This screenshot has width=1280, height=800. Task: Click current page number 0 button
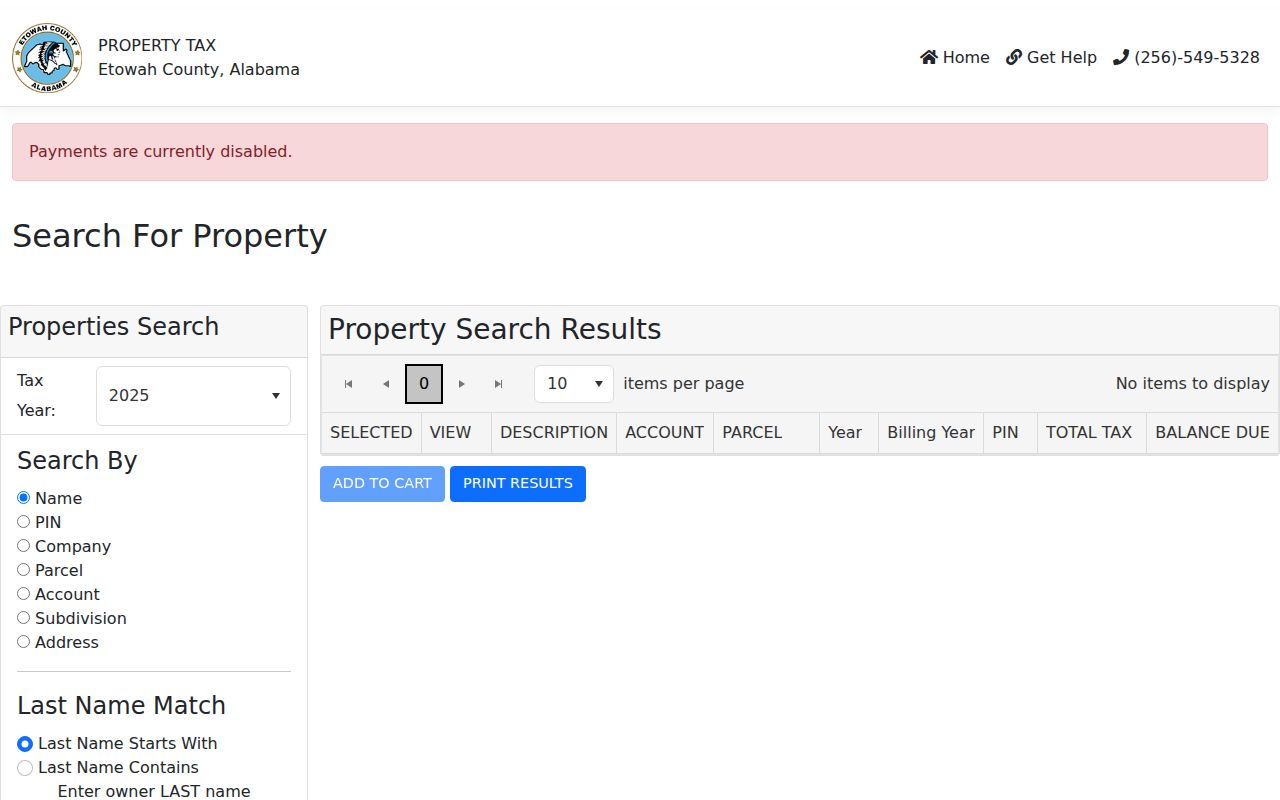(x=424, y=384)
